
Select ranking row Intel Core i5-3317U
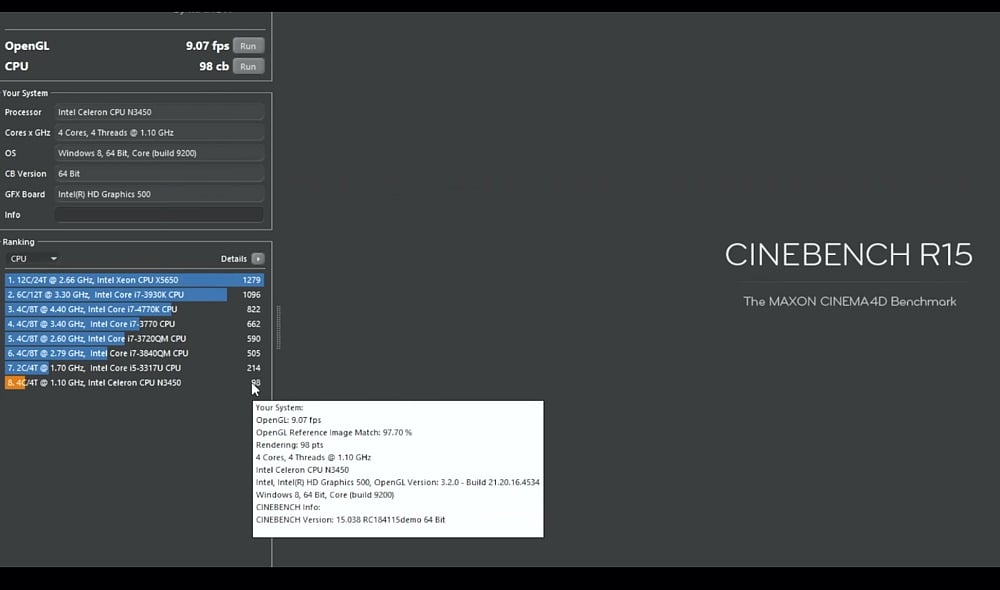pyautogui.click(x=134, y=368)
